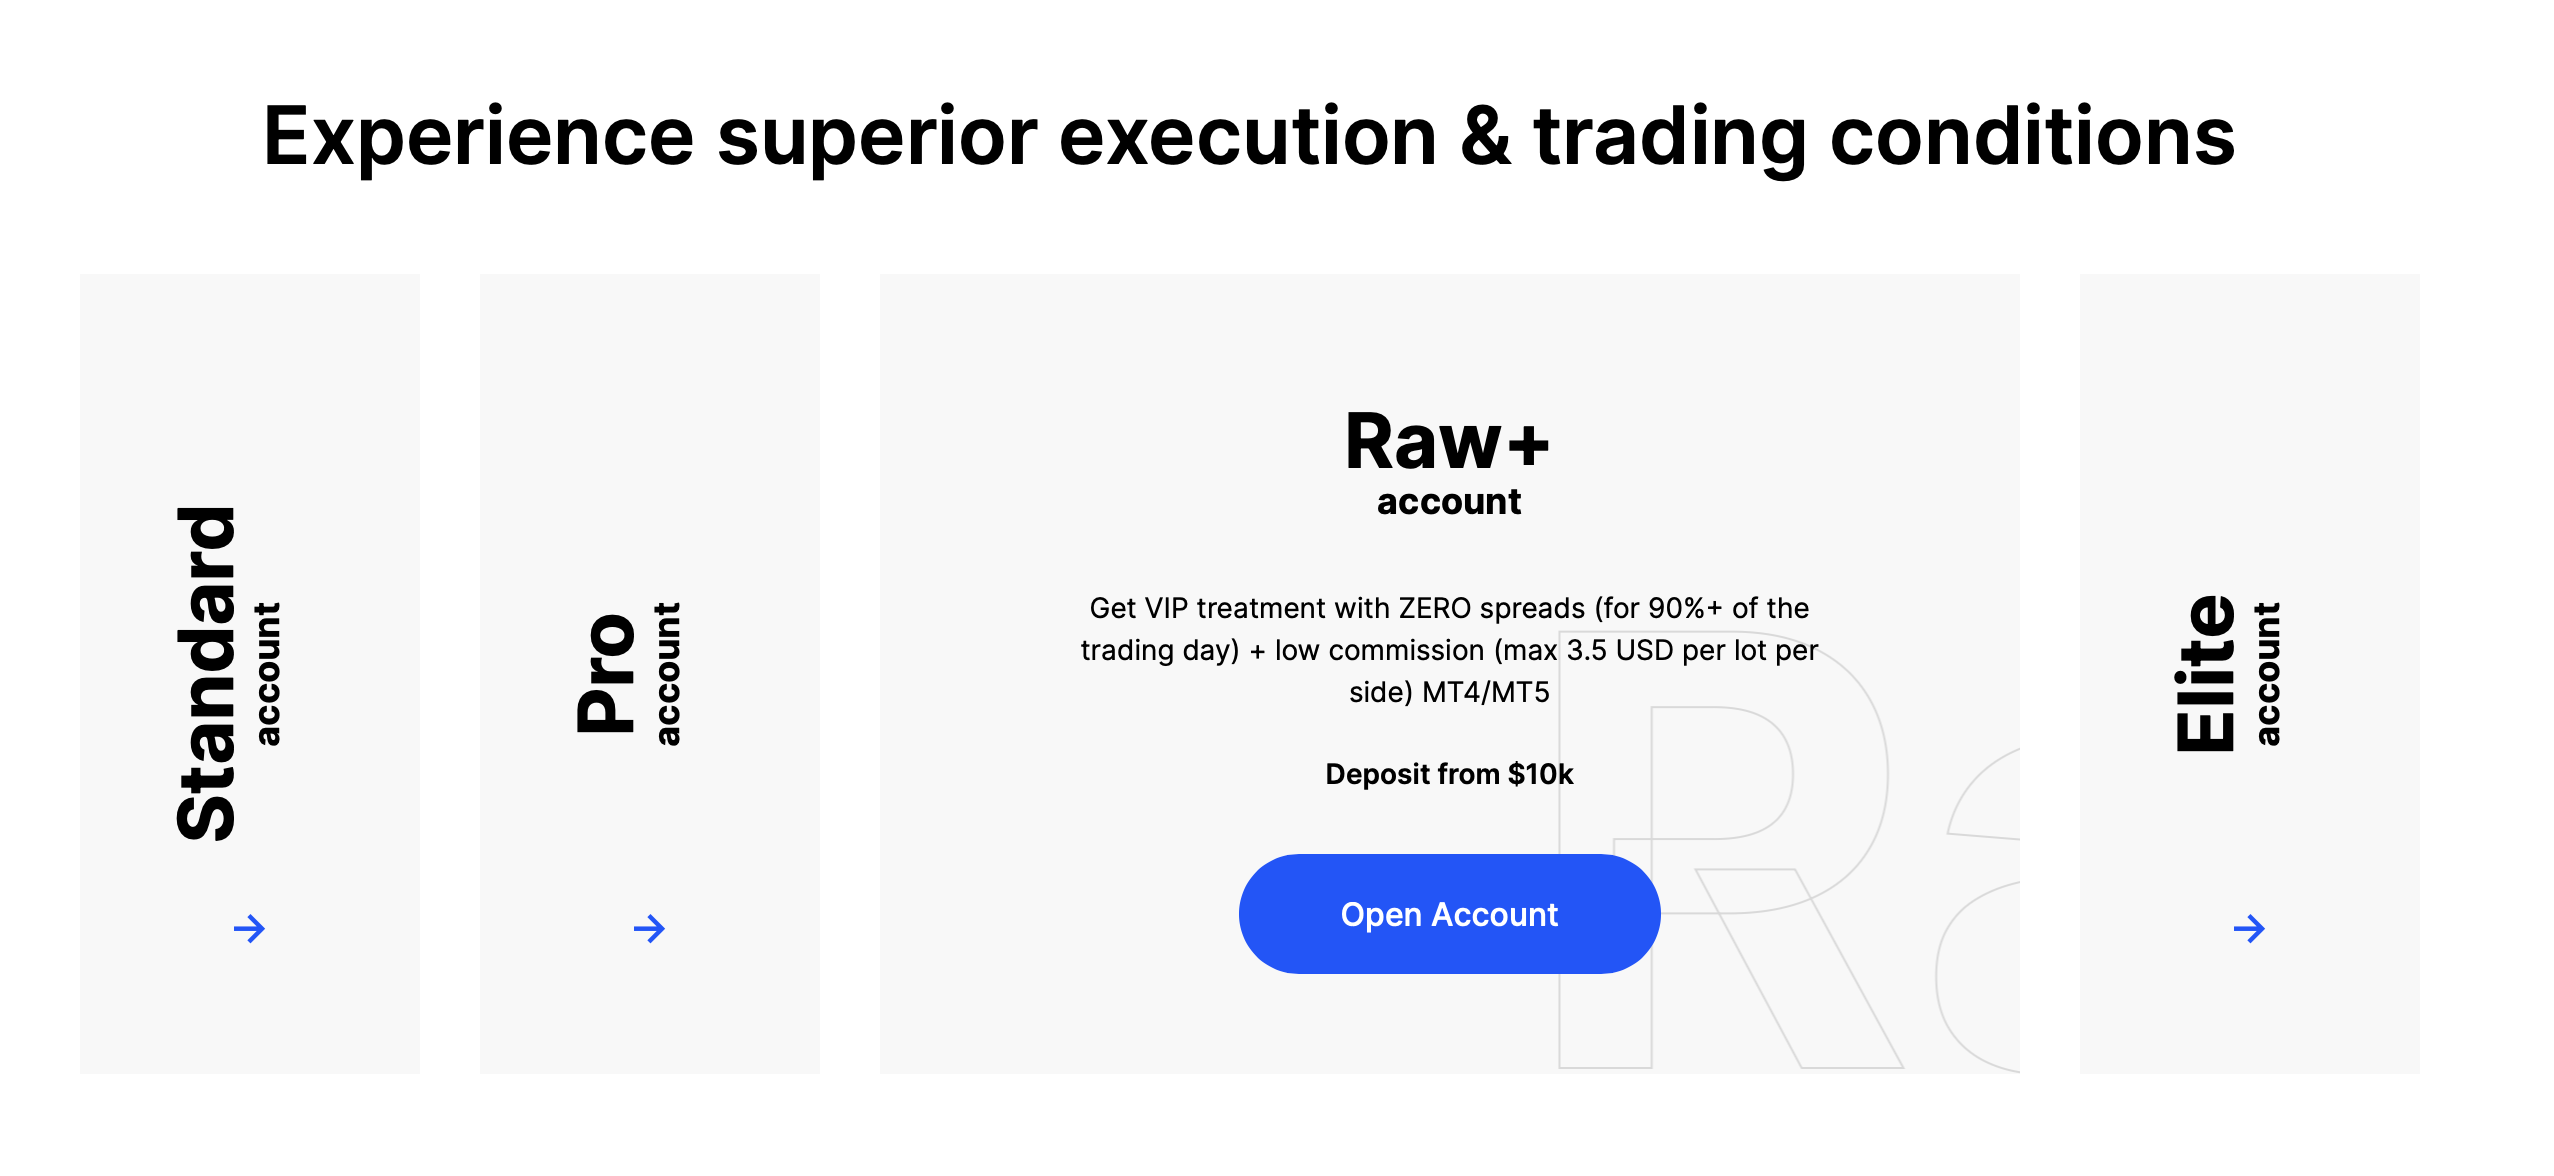Click the small account label beside Standard
Viewport: 2554px width, 1176px height.
click(x=267, y=674)
